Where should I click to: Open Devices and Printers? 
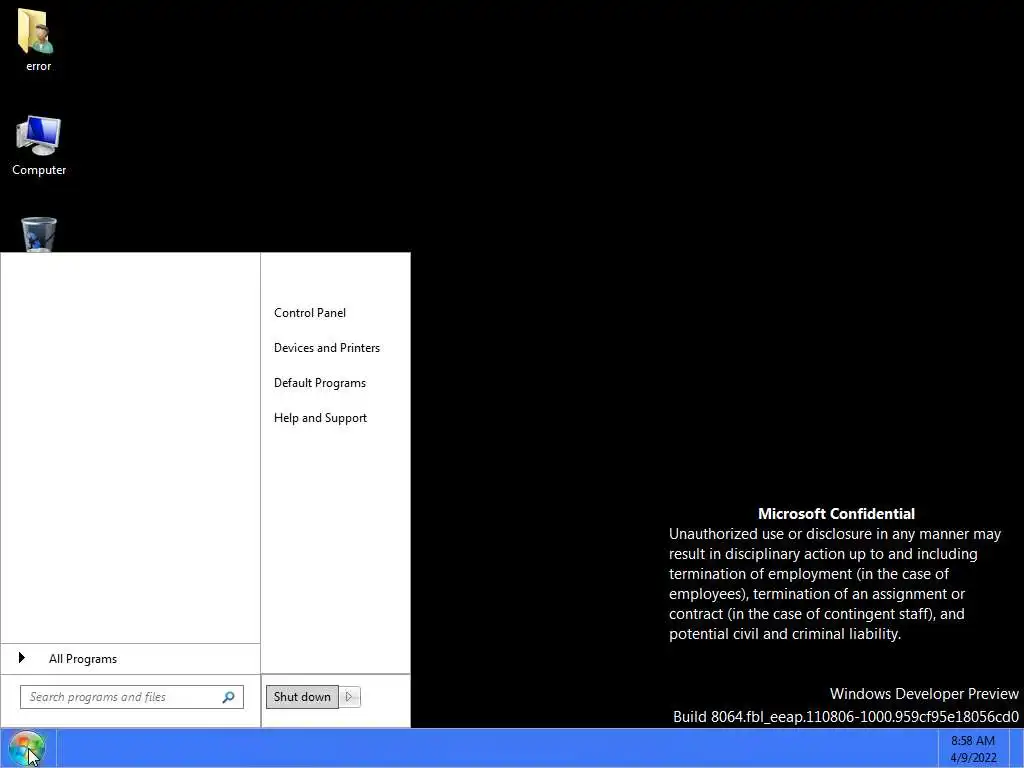coord(327,348)
